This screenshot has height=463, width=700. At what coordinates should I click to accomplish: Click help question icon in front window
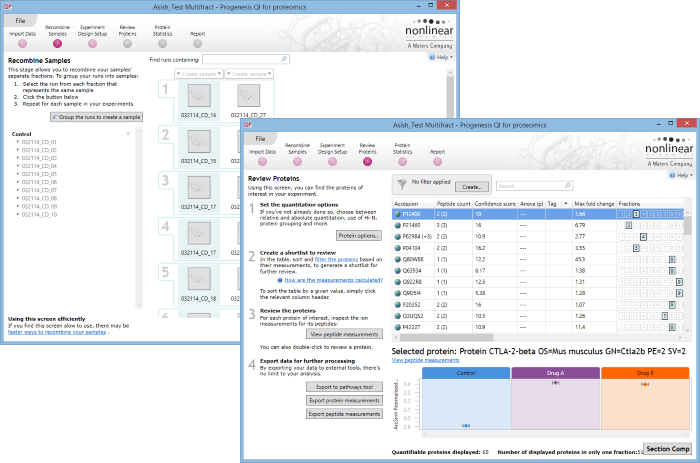point(672,175)
